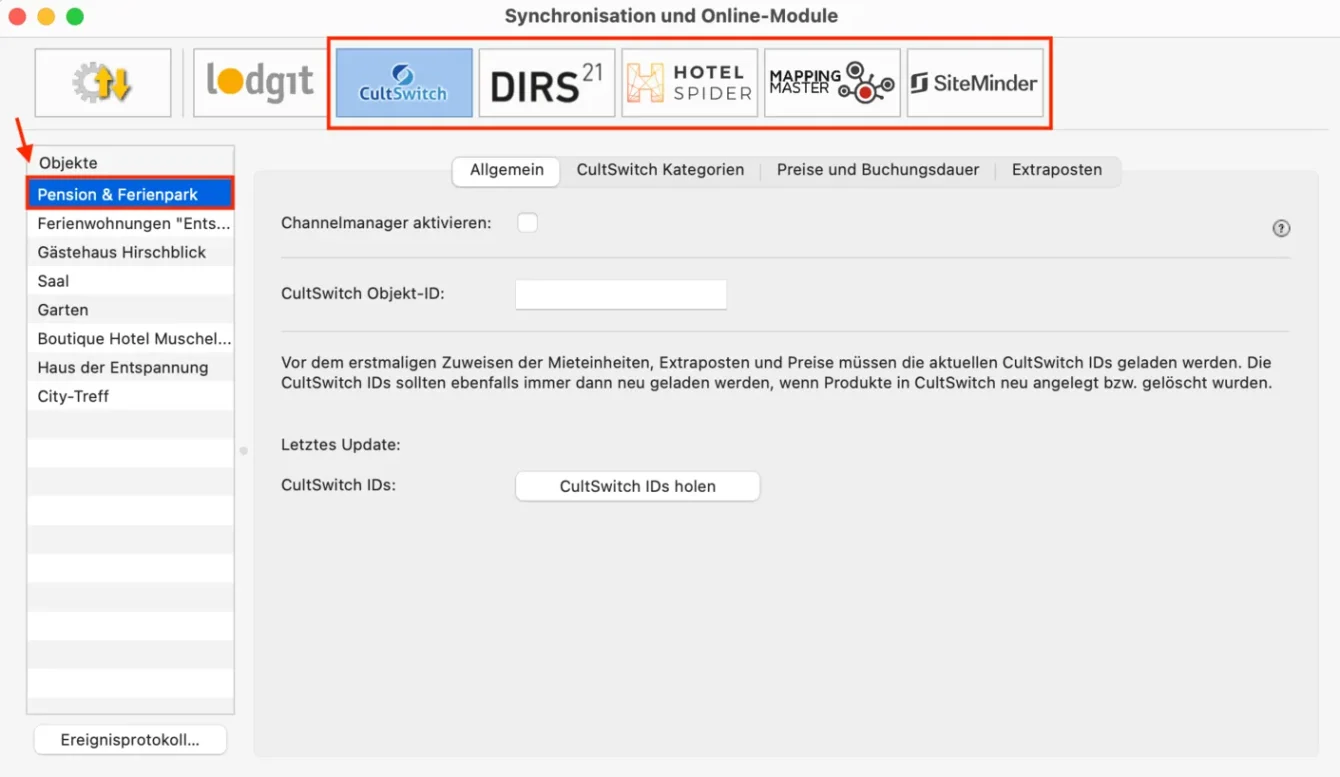Select the Saal object

[130, 281]
